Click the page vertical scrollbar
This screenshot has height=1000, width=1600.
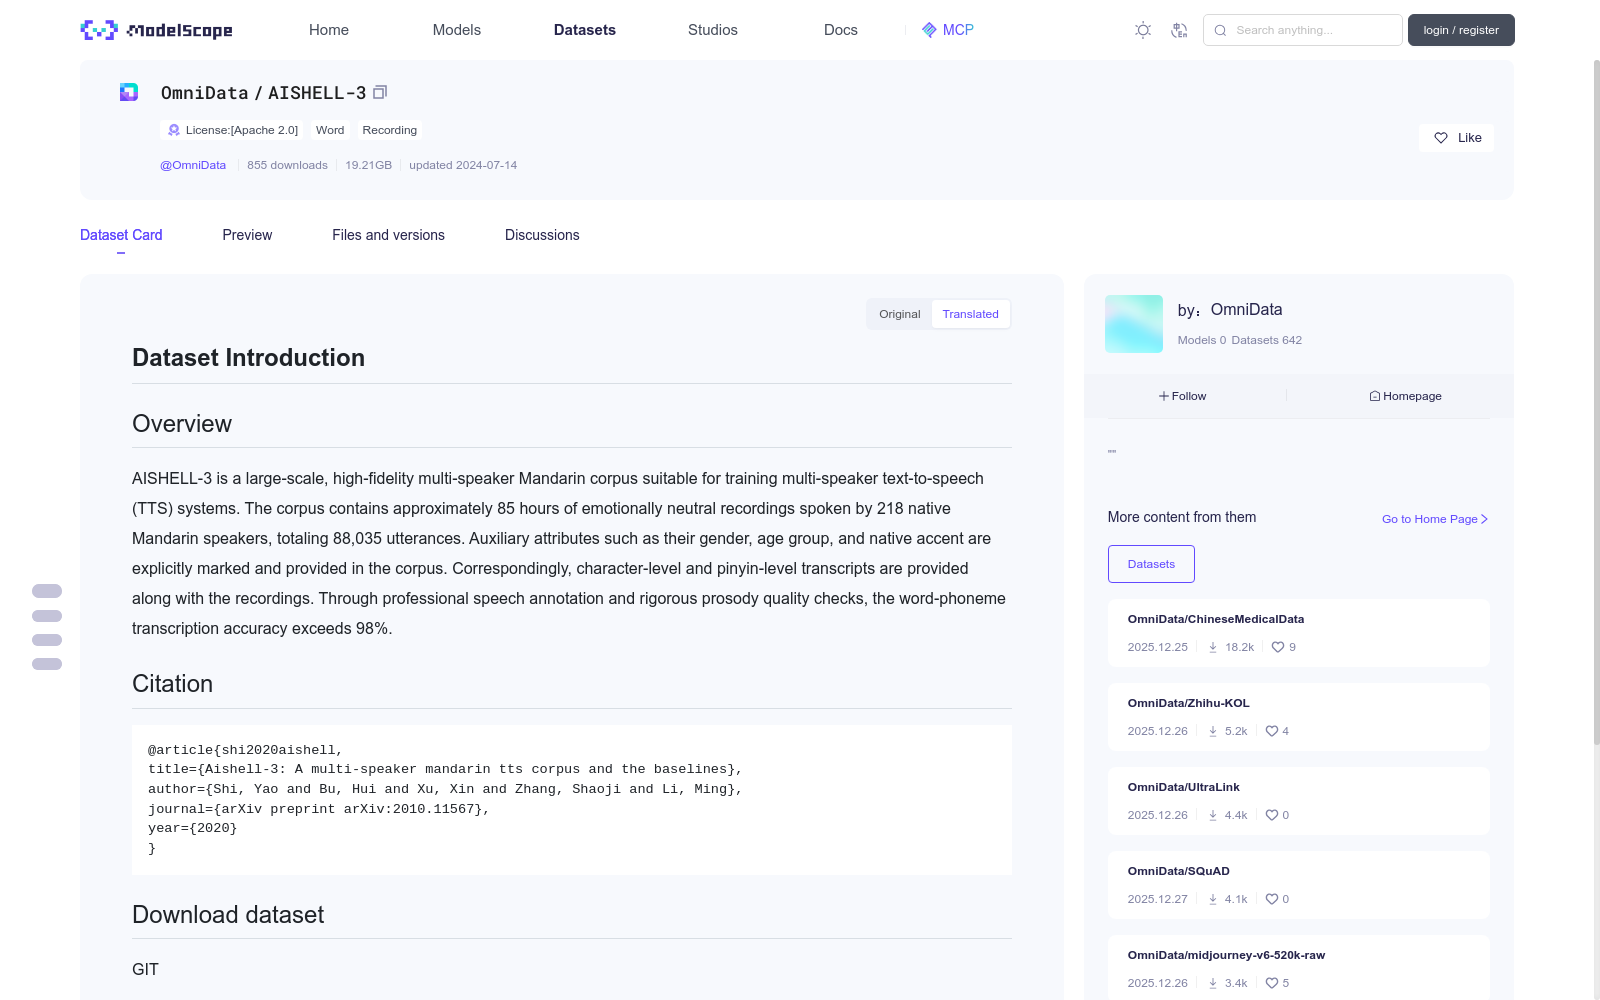point(1596,400)
